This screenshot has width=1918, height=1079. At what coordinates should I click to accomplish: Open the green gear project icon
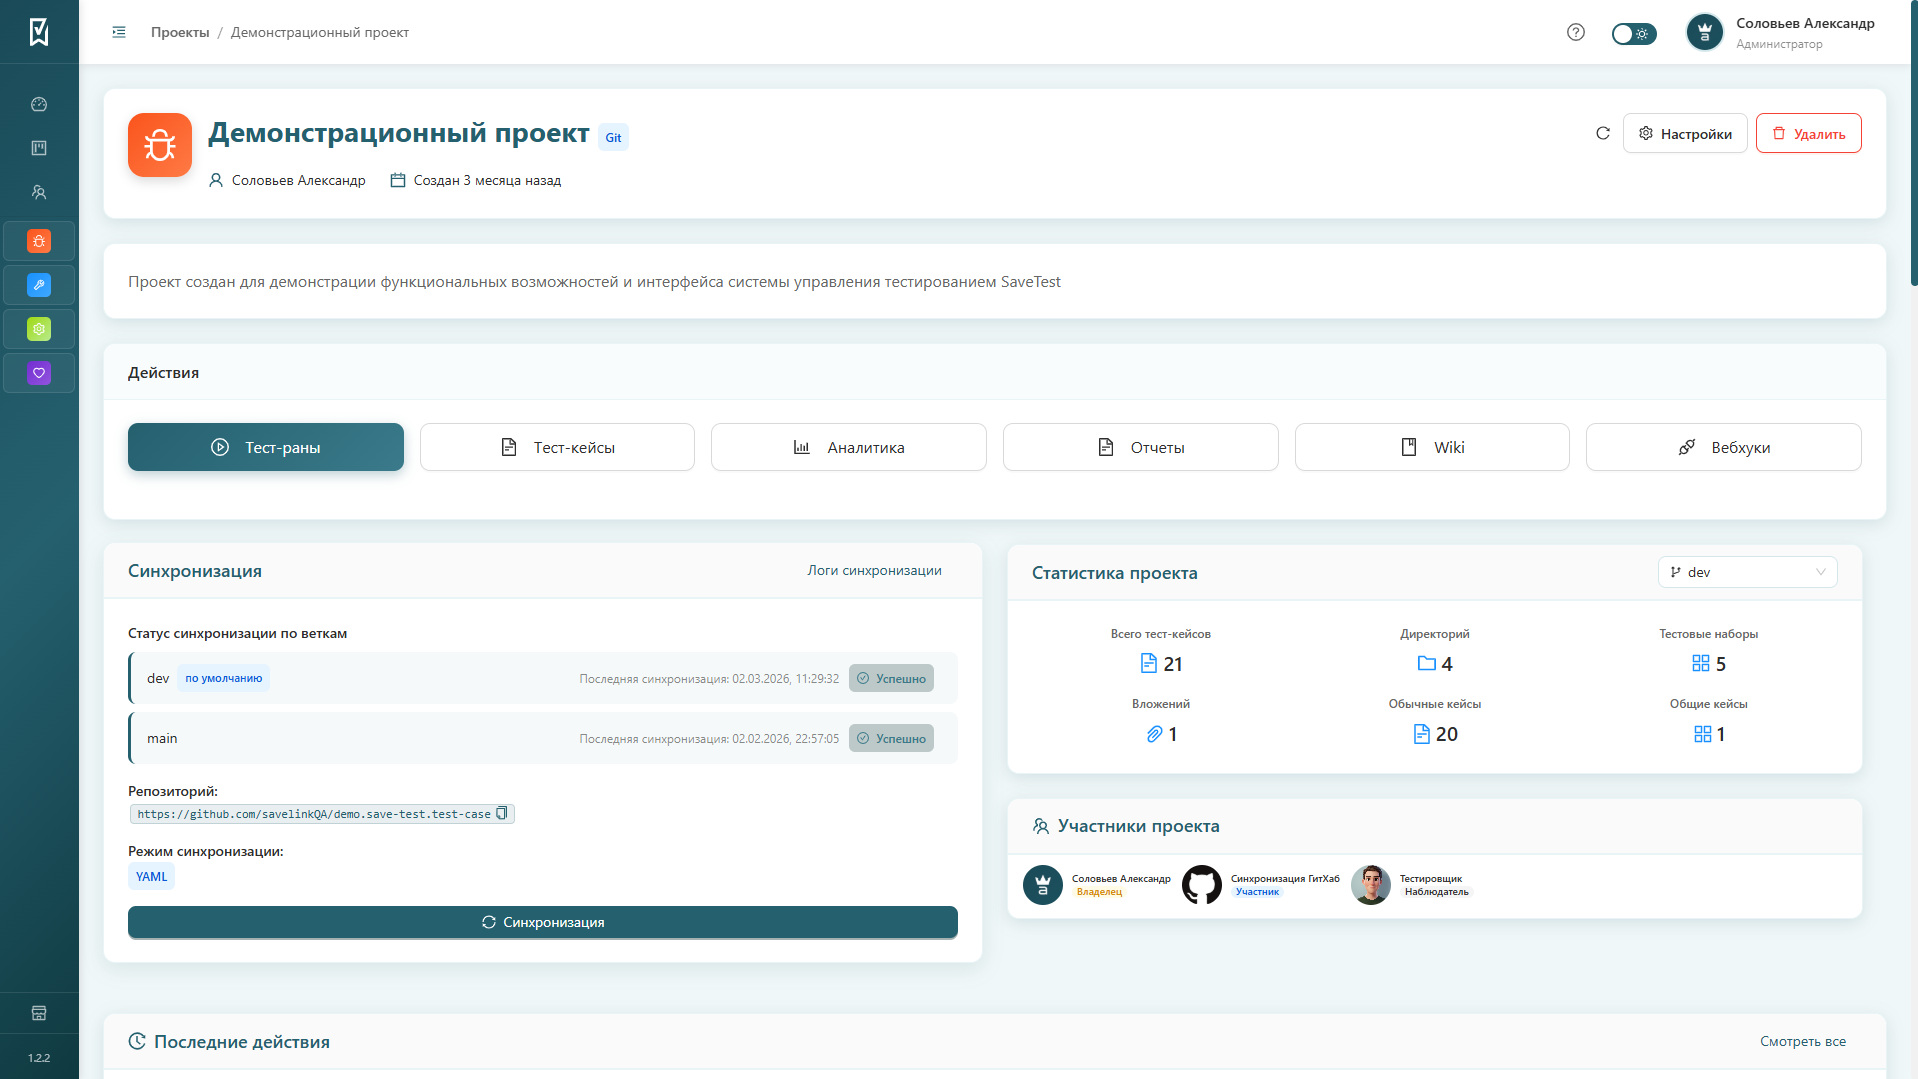38,328
